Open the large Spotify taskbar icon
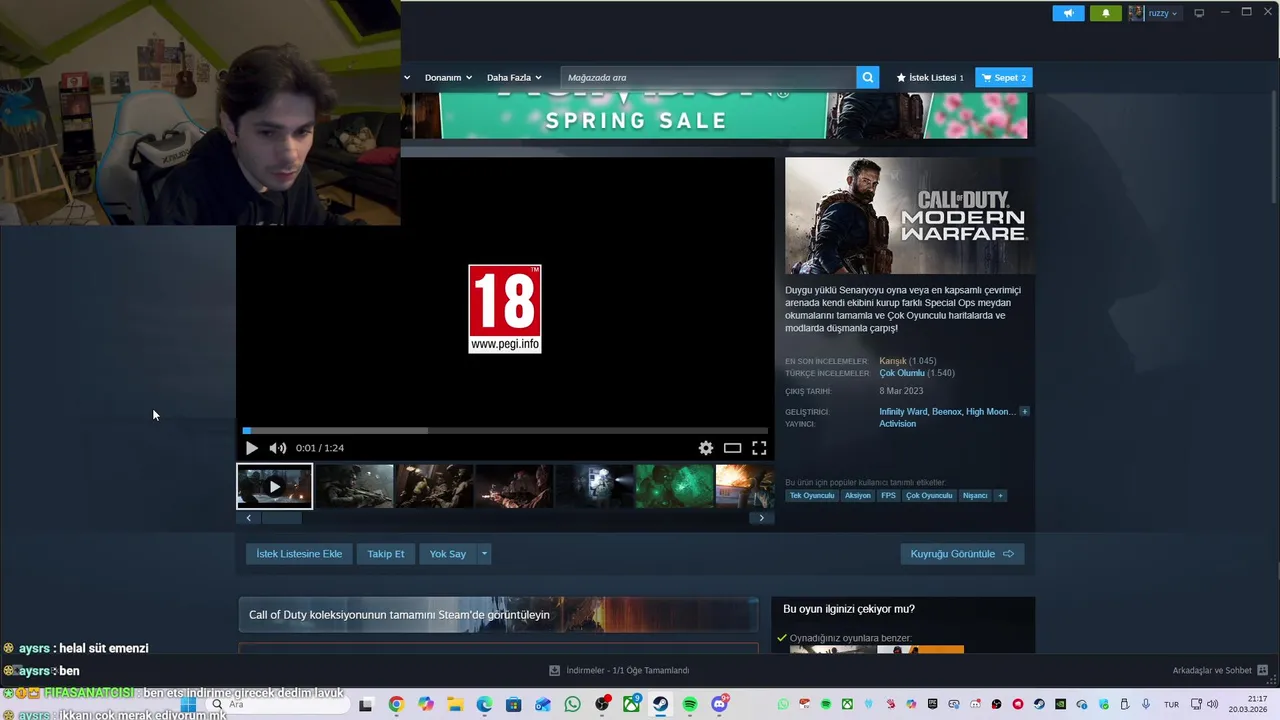The image size is (1280, 720). pyautogui.click(x=690, y=705)
